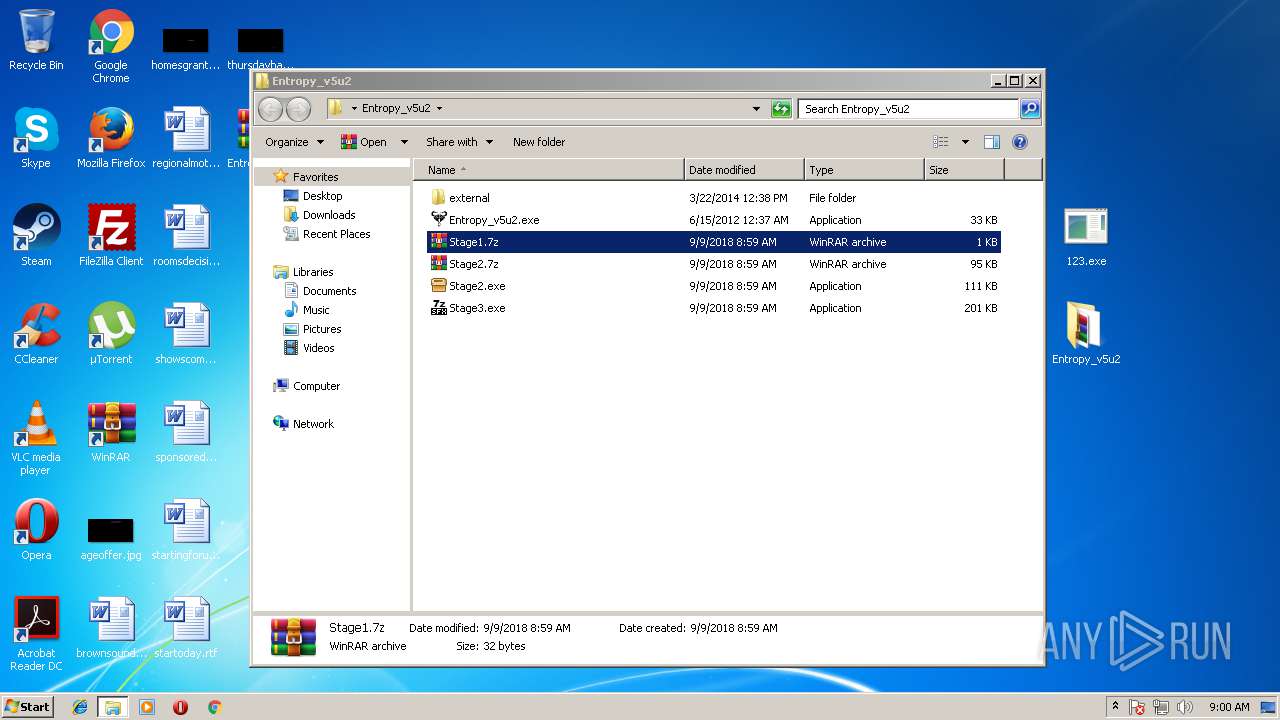
Task: Sort files by Date modified column
Action: tap(744, 170)
